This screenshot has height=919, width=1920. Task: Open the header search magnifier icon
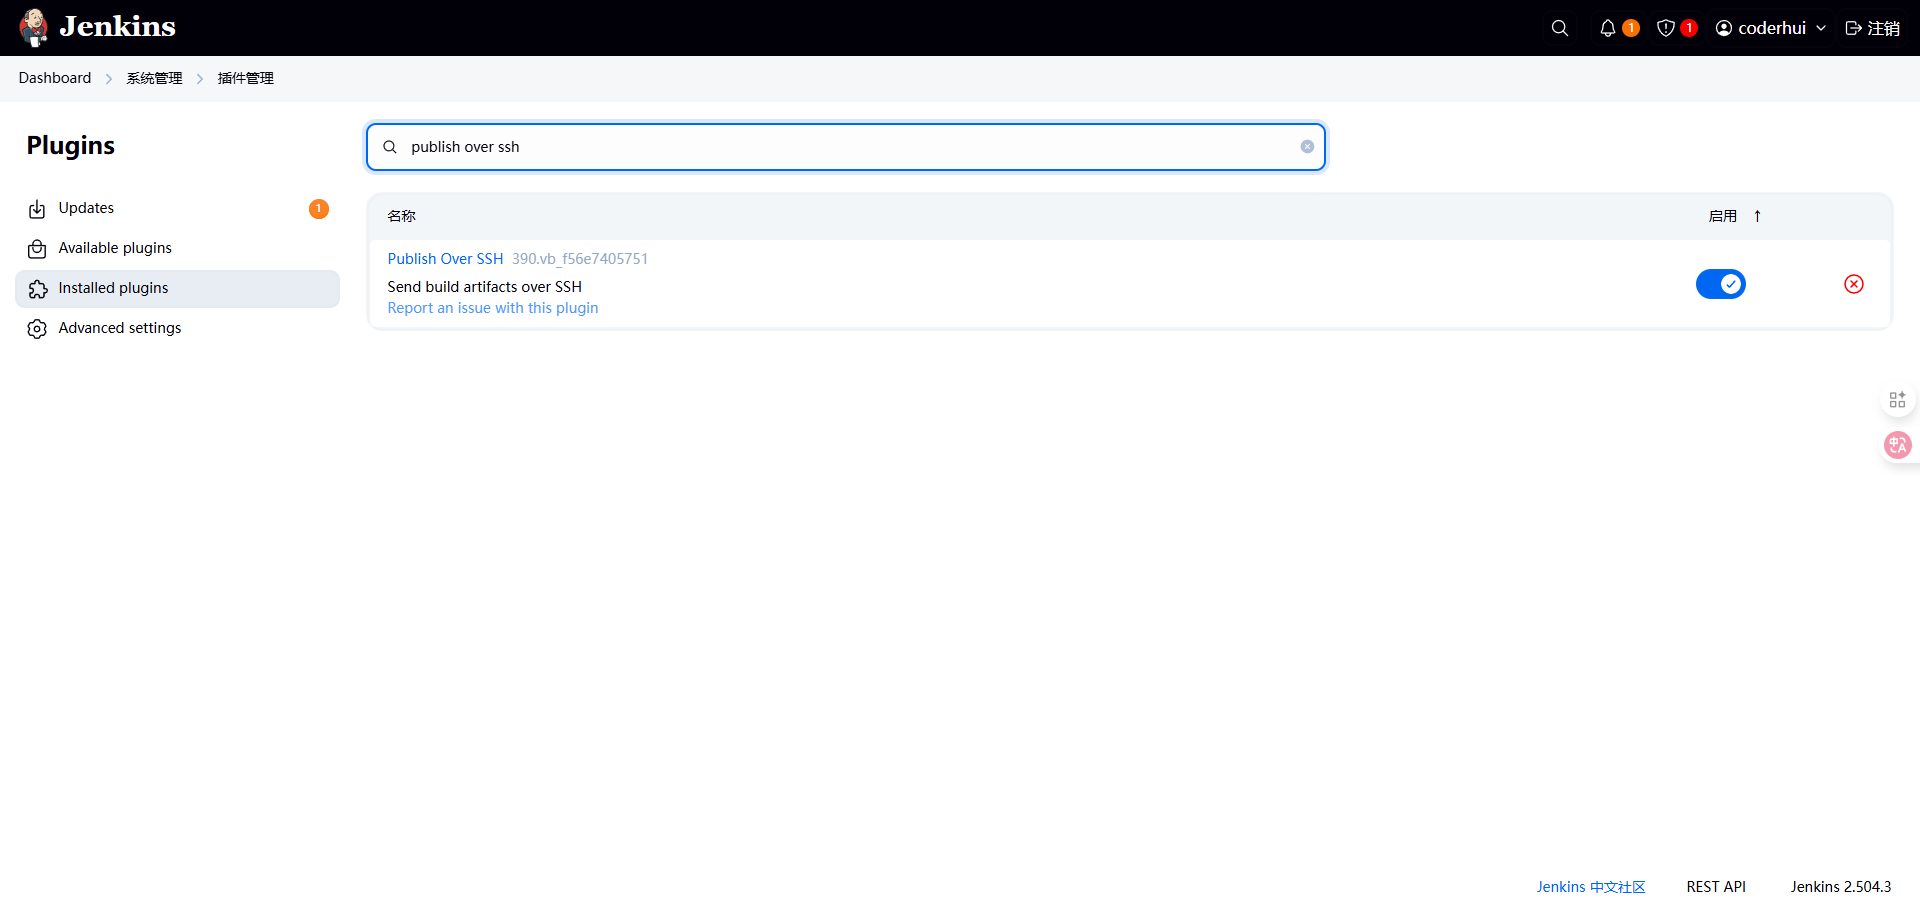tap(1559, 28)
